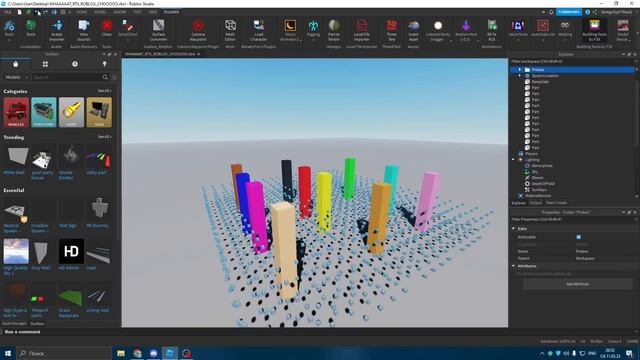Click the Add Attribute button
The width and height of the screenshot is (640, 360).
coord(578,284)
